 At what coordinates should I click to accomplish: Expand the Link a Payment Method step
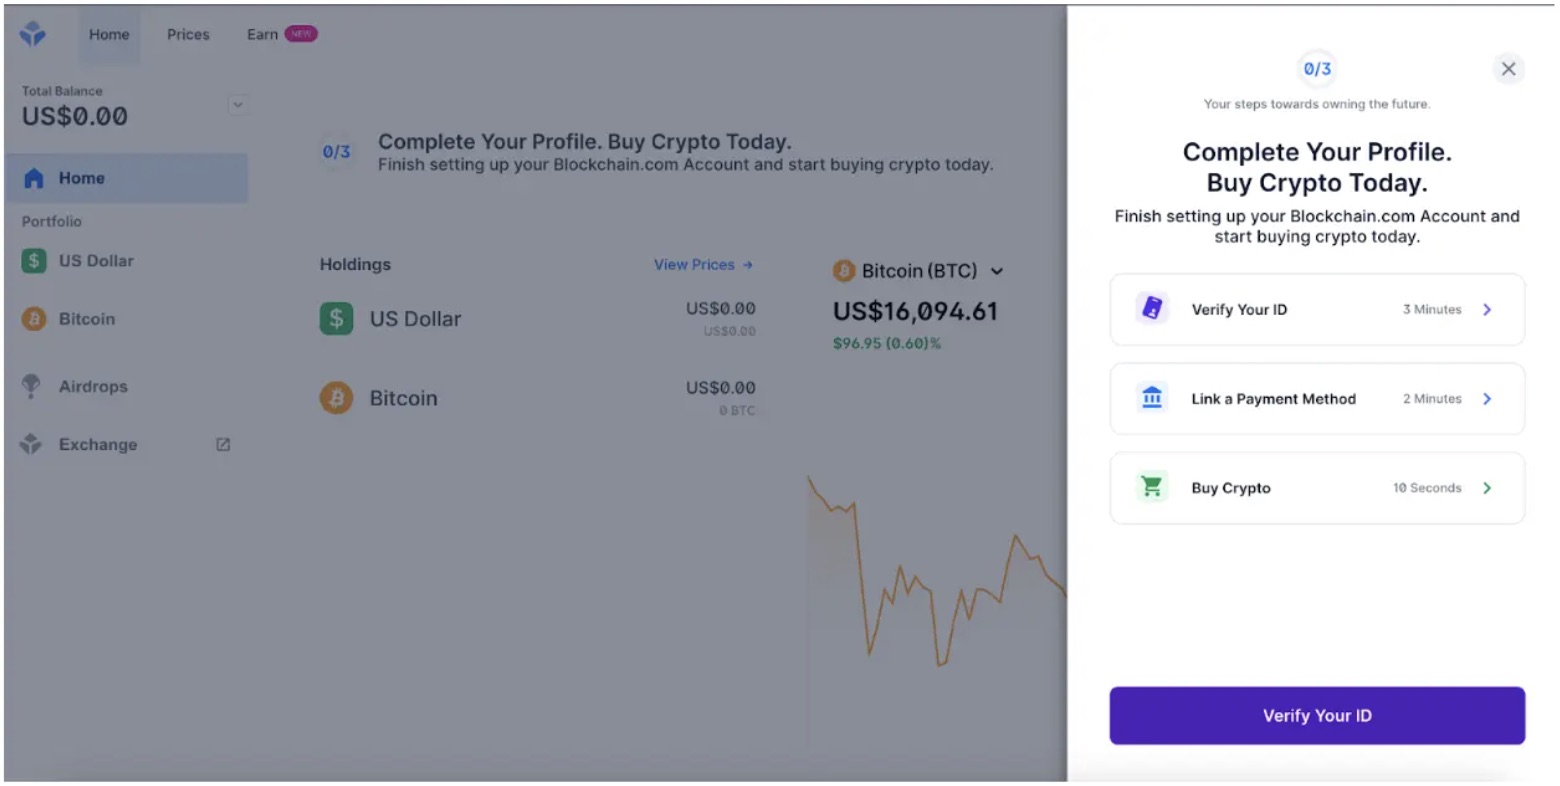tap(1487, 398)
